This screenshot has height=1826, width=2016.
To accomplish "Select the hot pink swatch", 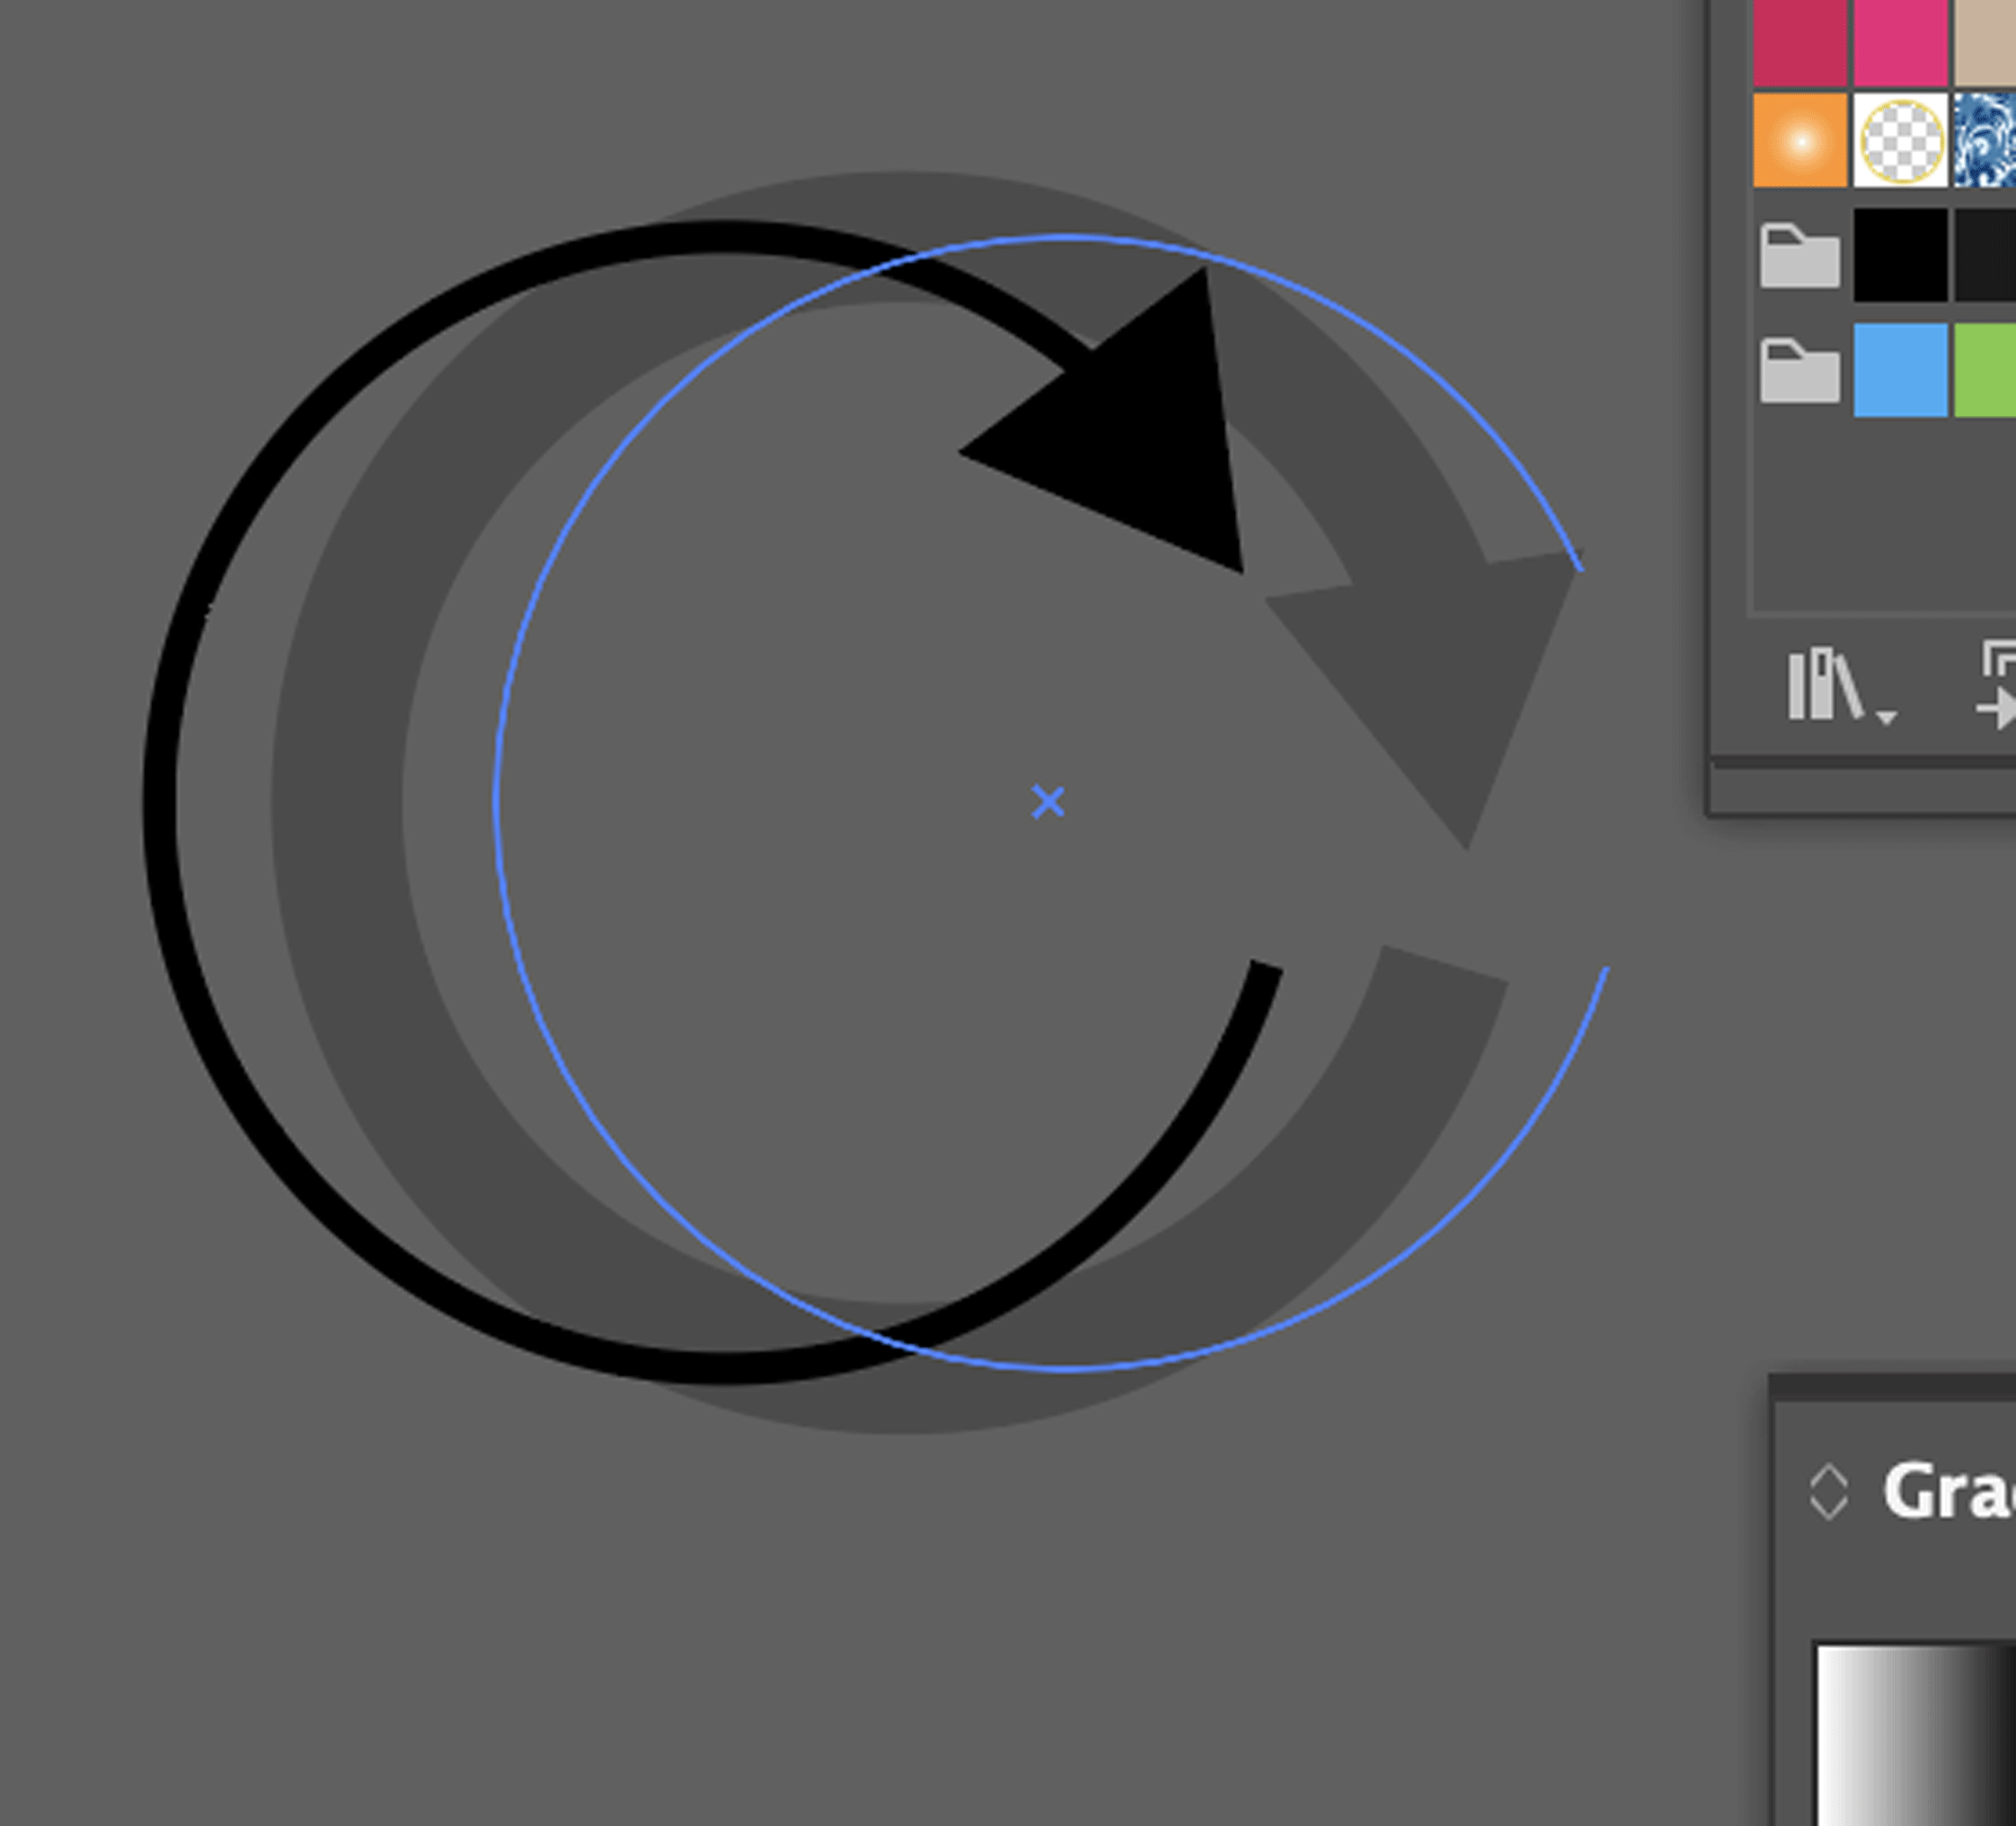I will tap(1900, 42).
